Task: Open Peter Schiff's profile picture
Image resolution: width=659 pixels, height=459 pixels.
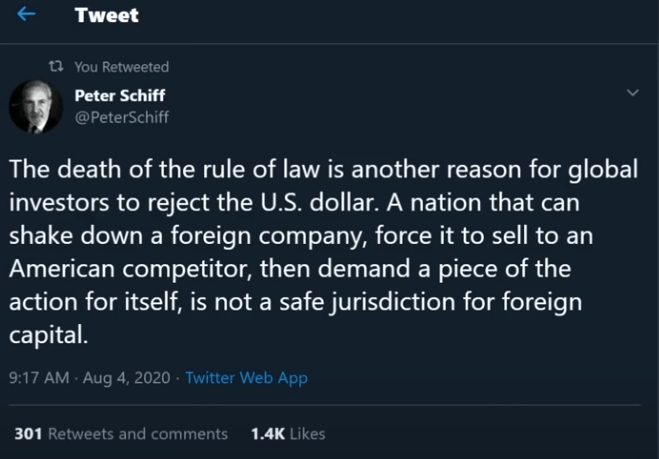Action: (x=35, y=106)
